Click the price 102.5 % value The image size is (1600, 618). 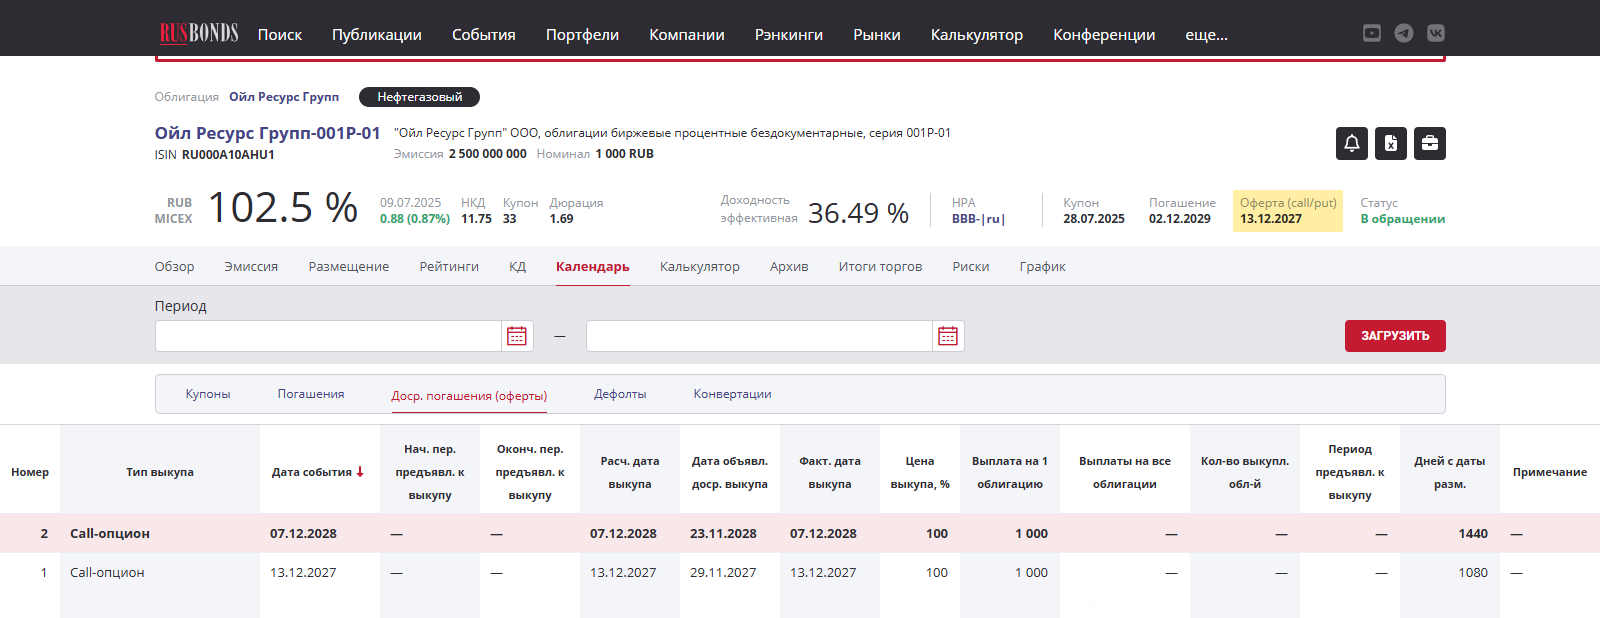(283, 208)
